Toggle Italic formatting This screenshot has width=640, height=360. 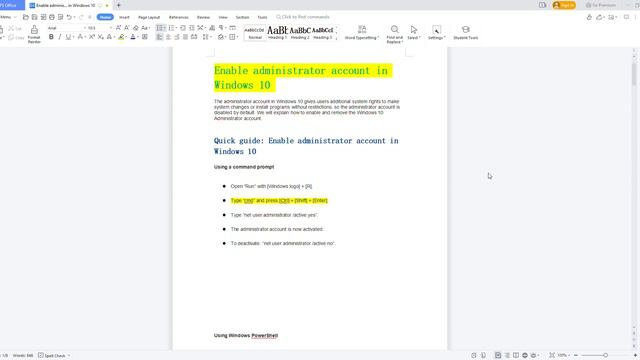60,37
